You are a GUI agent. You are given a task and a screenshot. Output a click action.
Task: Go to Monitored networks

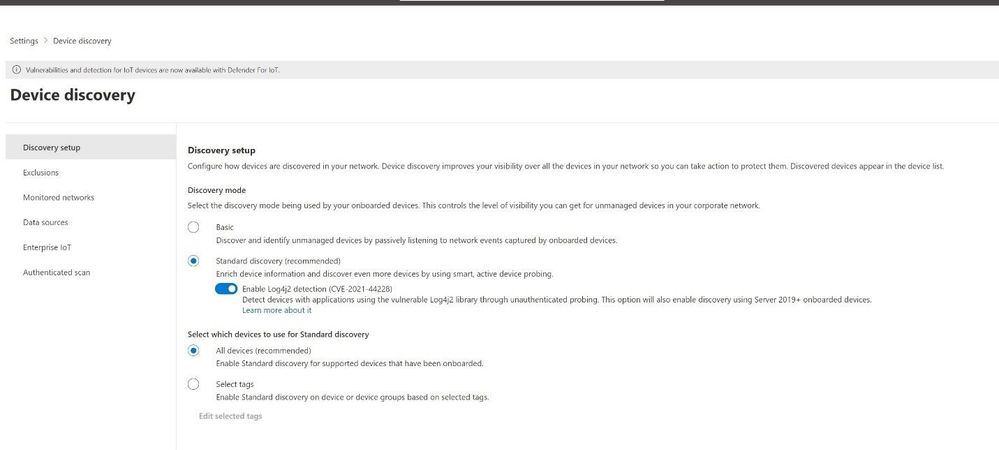coord(58,198)
